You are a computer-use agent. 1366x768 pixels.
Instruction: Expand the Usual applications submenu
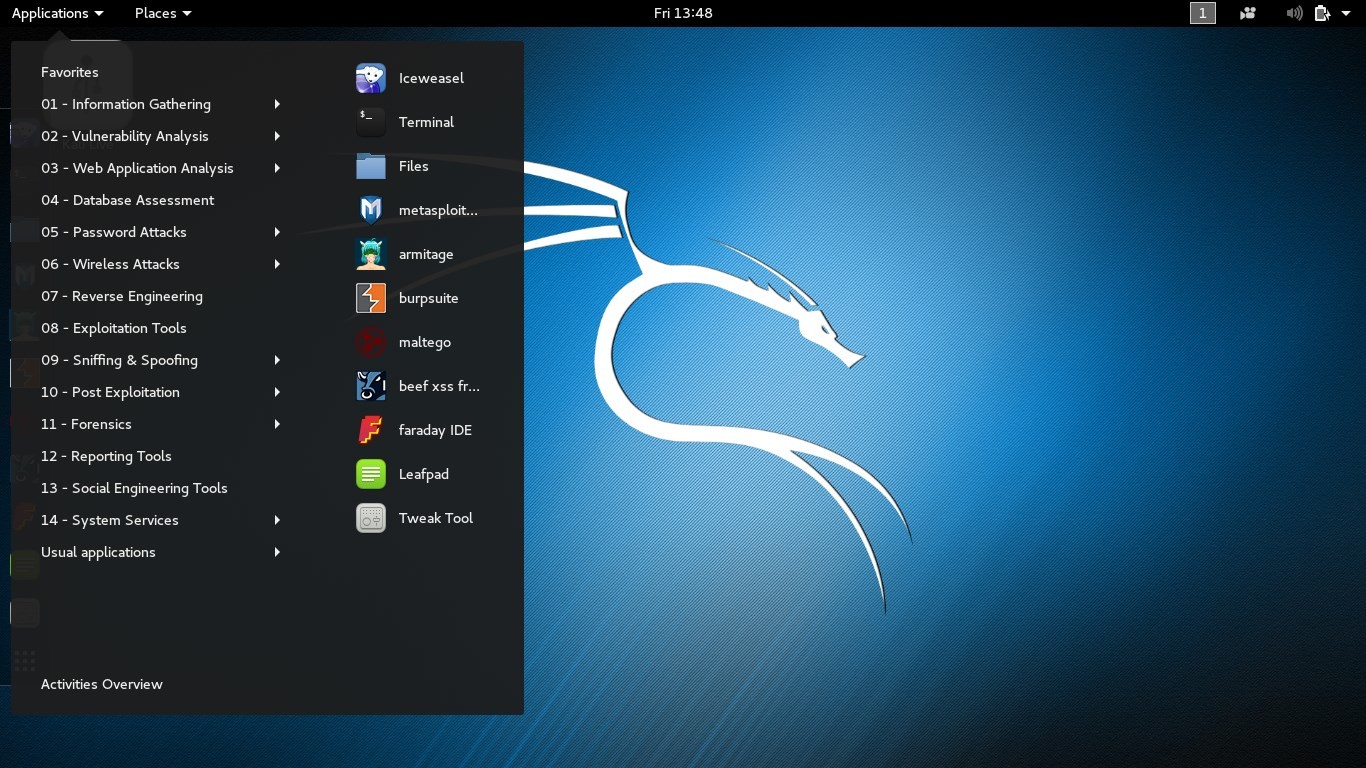coord(98,552)
